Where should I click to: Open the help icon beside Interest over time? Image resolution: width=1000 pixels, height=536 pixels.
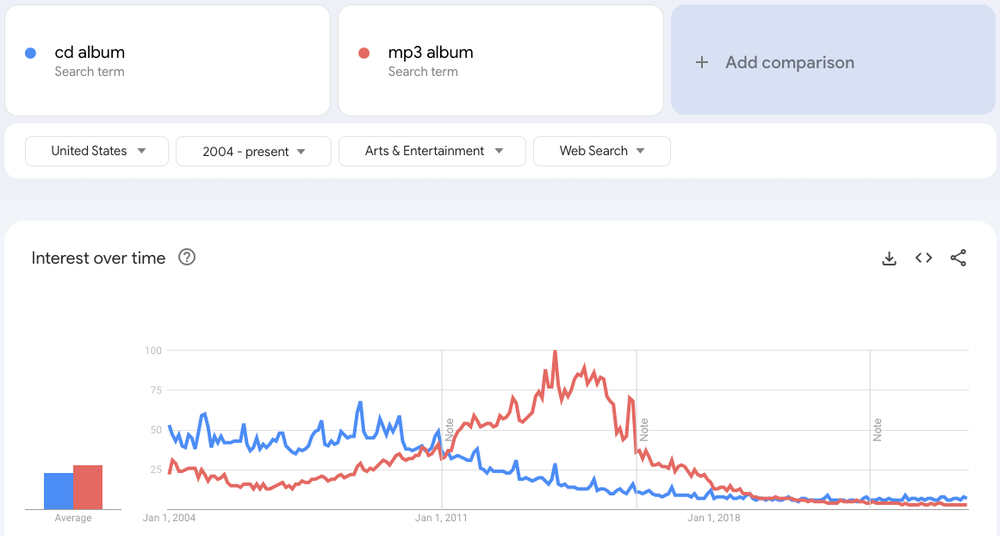pos(187,257)
